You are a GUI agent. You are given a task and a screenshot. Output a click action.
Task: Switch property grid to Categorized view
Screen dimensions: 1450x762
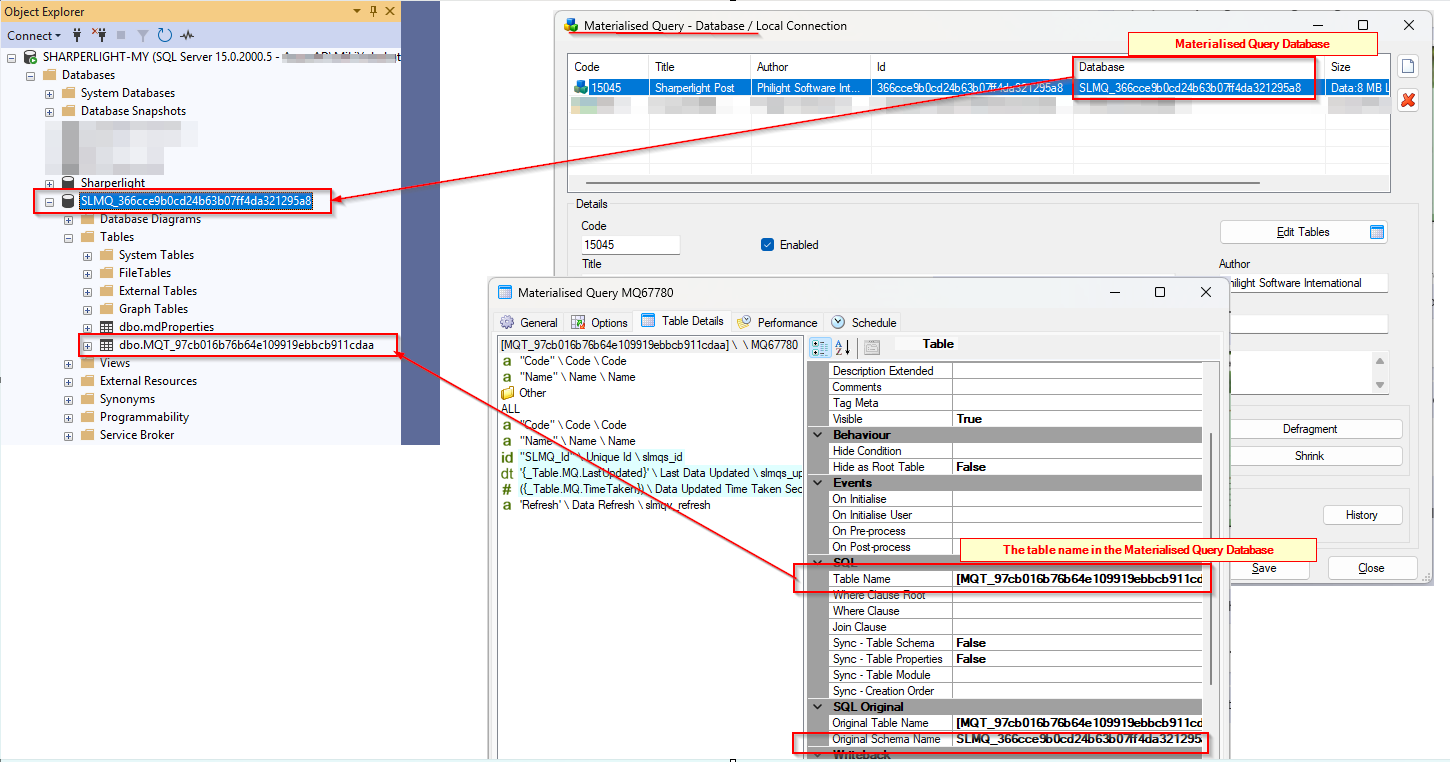click(x=821, y=347)
